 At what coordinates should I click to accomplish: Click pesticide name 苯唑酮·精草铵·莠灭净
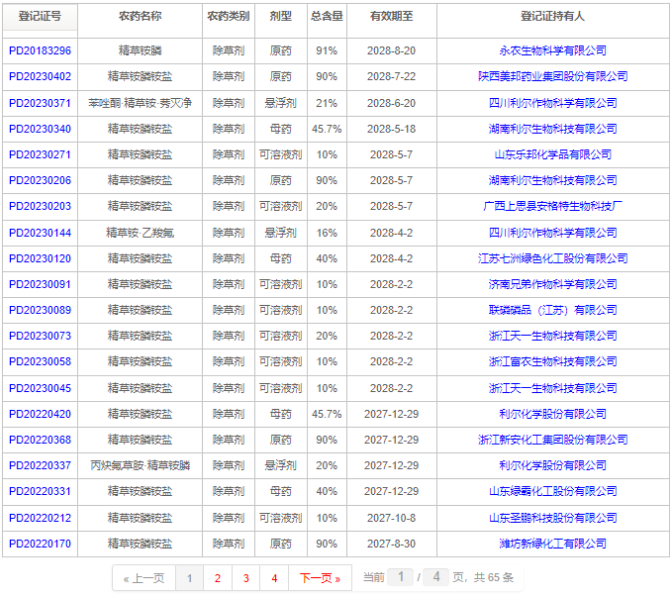pos(140,103)
